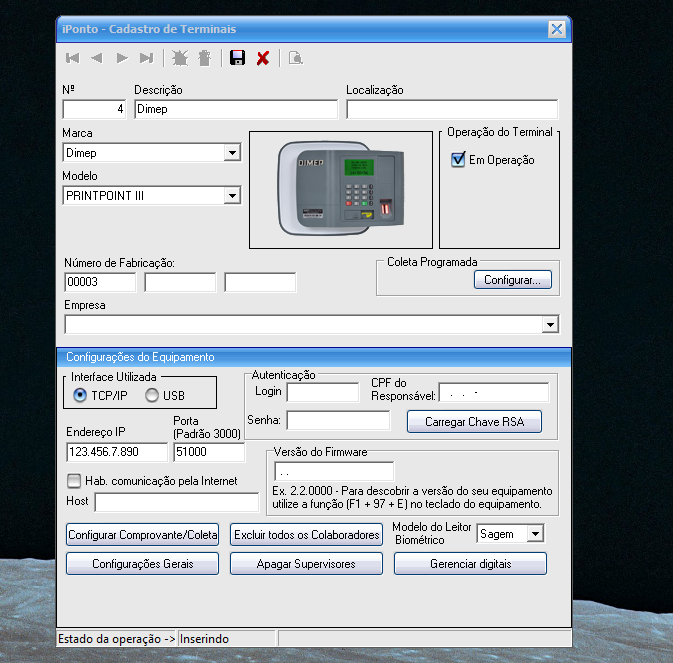The width and height of the screenshot is (673, 663).
Task: Go to first record in toolbar
Action: (x=73, y=58)
